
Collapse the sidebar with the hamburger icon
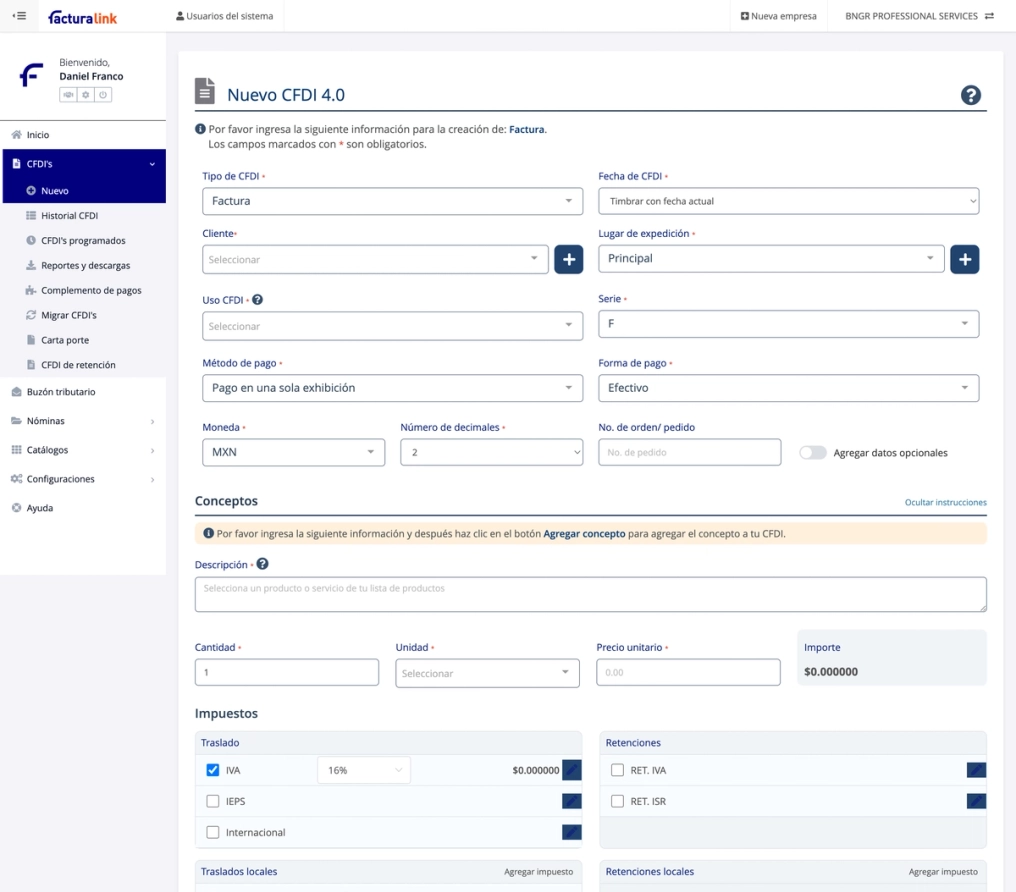pos(19,16)
